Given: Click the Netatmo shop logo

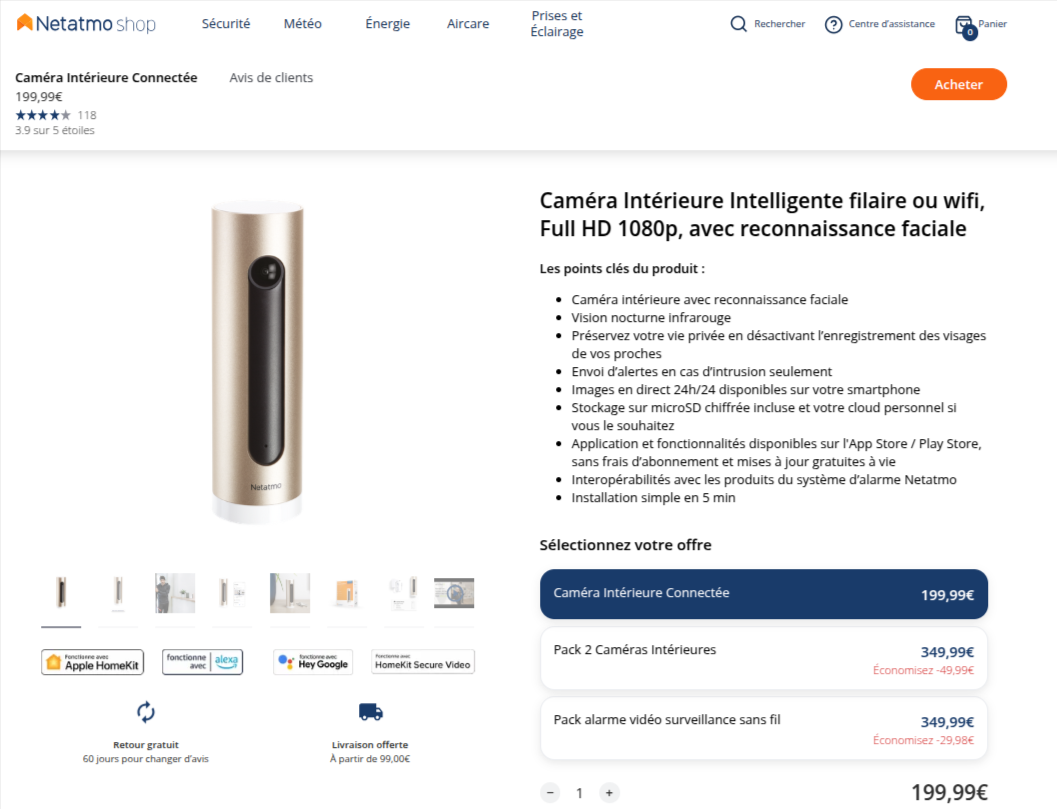Looking at the screenshot, I should pos(86,24).
